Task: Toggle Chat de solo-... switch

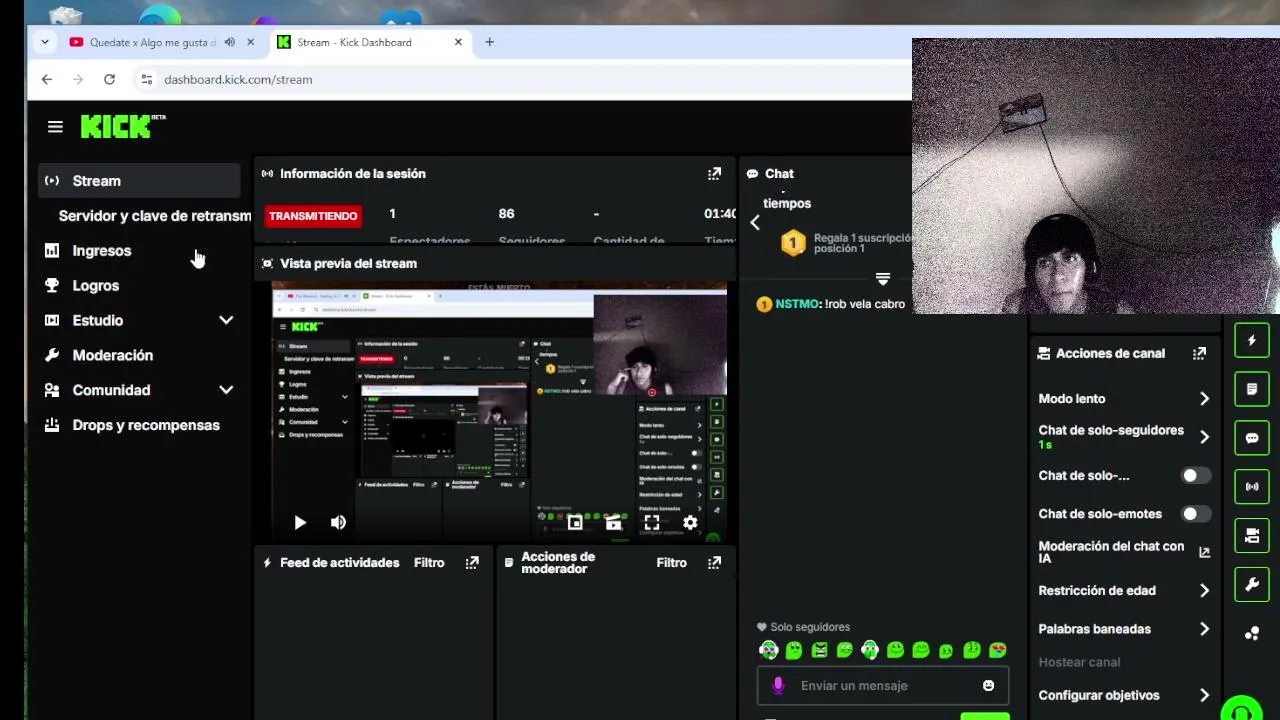Action: click(1196, 476)
